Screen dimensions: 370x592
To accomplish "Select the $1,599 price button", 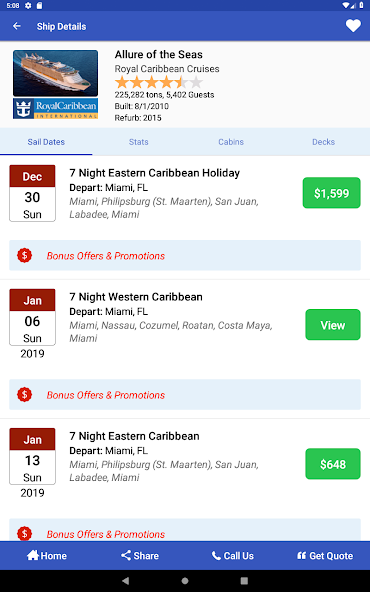I will pos(331,193).
